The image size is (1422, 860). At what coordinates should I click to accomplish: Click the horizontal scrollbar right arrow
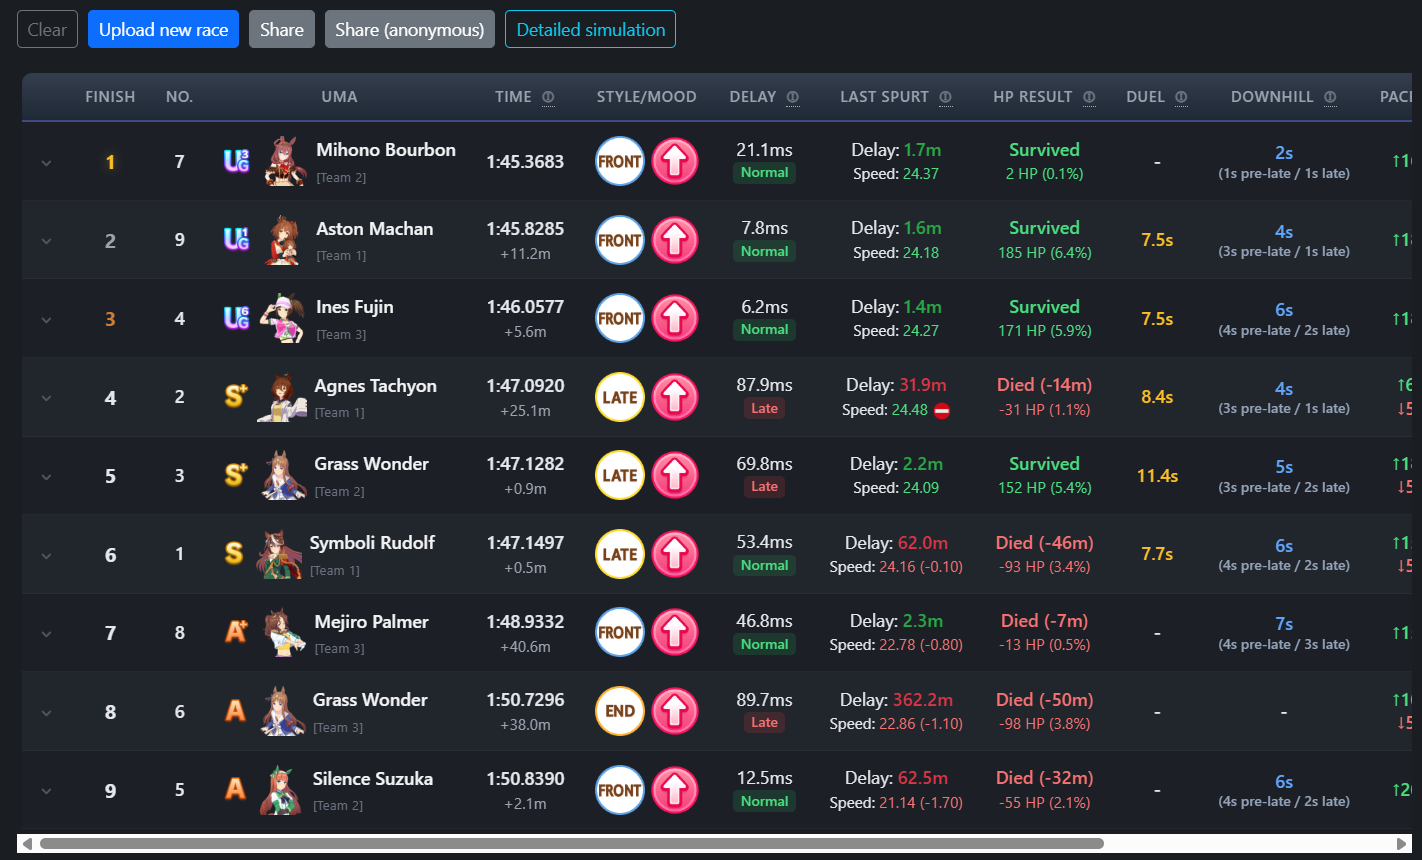[1402, 843]
